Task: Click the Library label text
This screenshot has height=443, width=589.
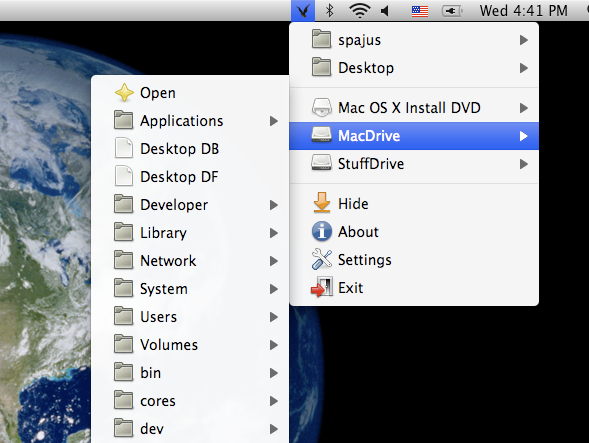Action: click(x=163, y=233)
